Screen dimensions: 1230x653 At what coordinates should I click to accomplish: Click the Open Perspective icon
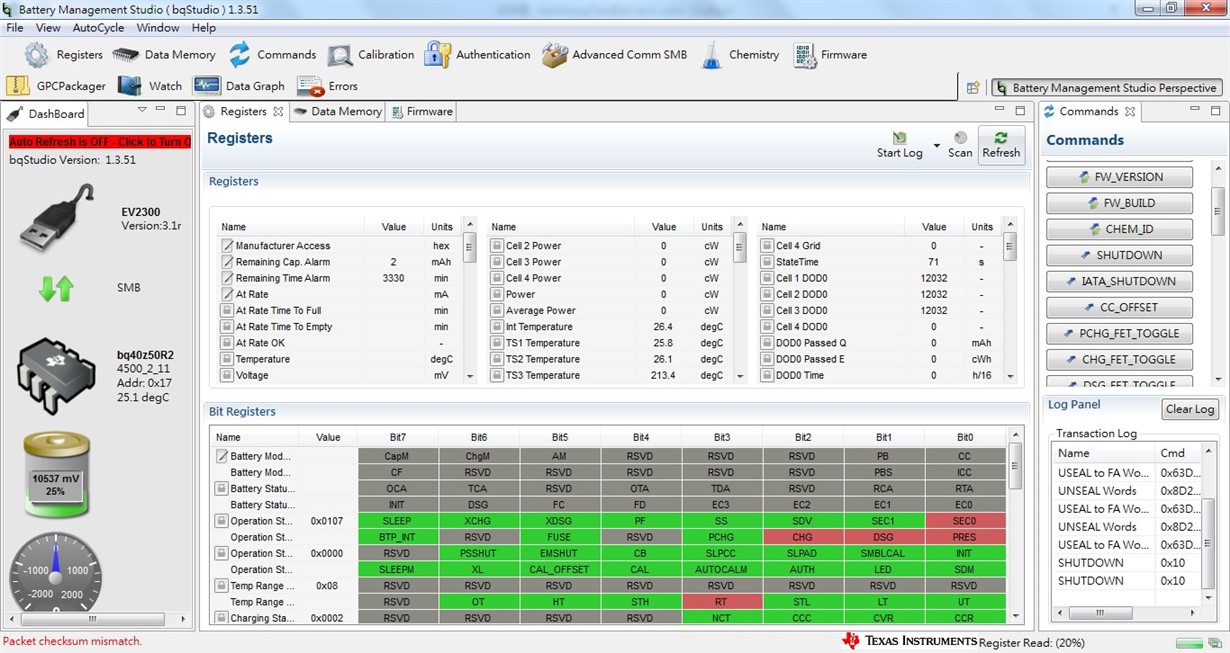pyautogui.click(x=973, y=88)
